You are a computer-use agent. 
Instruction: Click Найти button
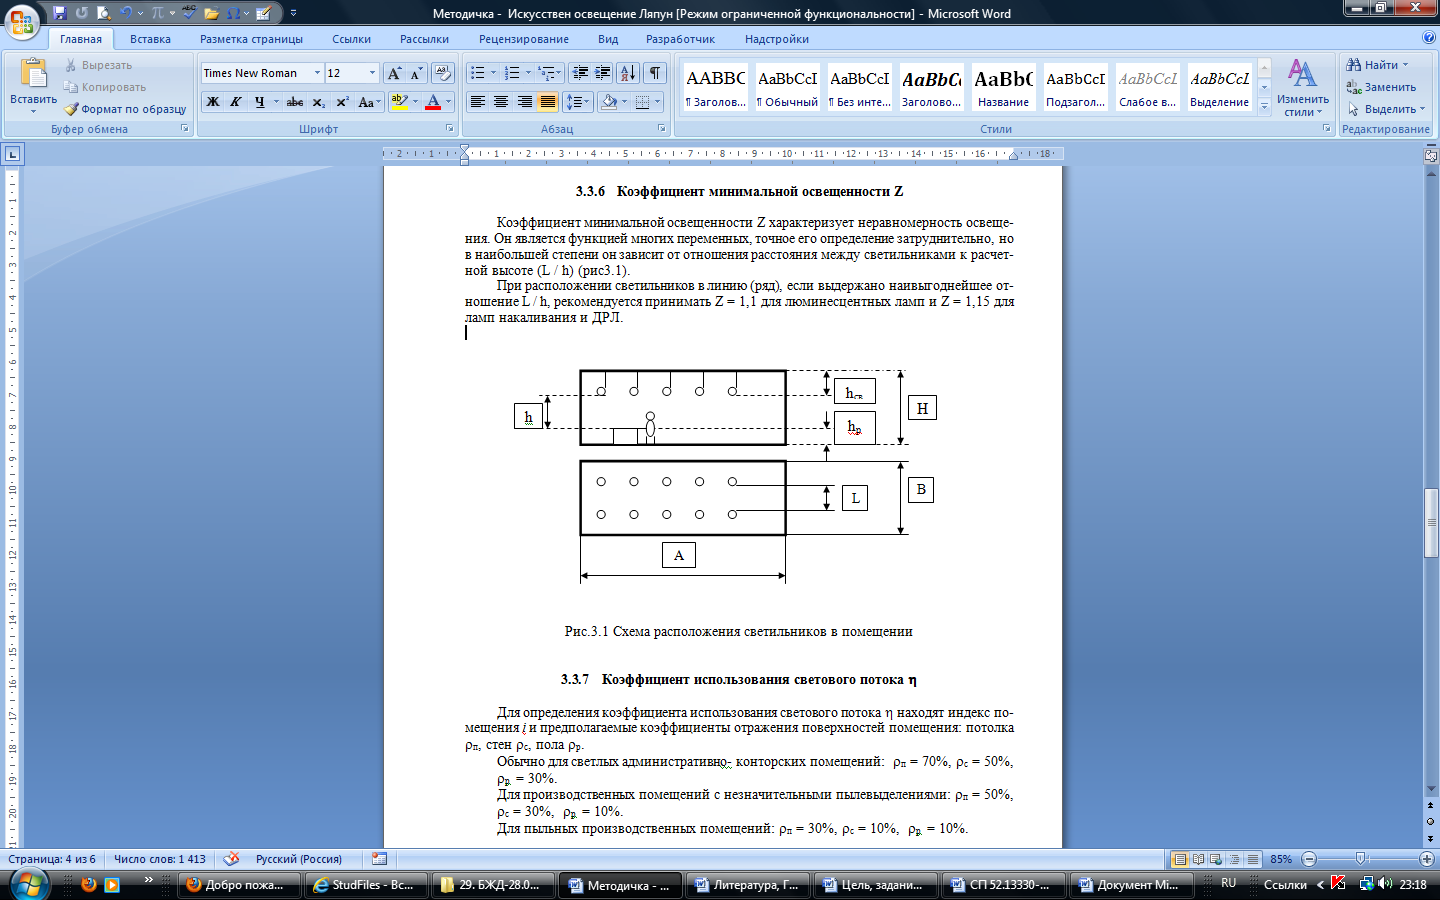coord(1377,65)
